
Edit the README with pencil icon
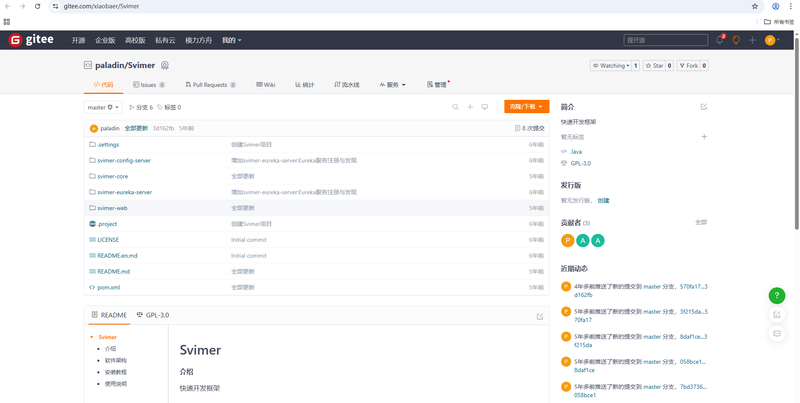click(540, 316)
